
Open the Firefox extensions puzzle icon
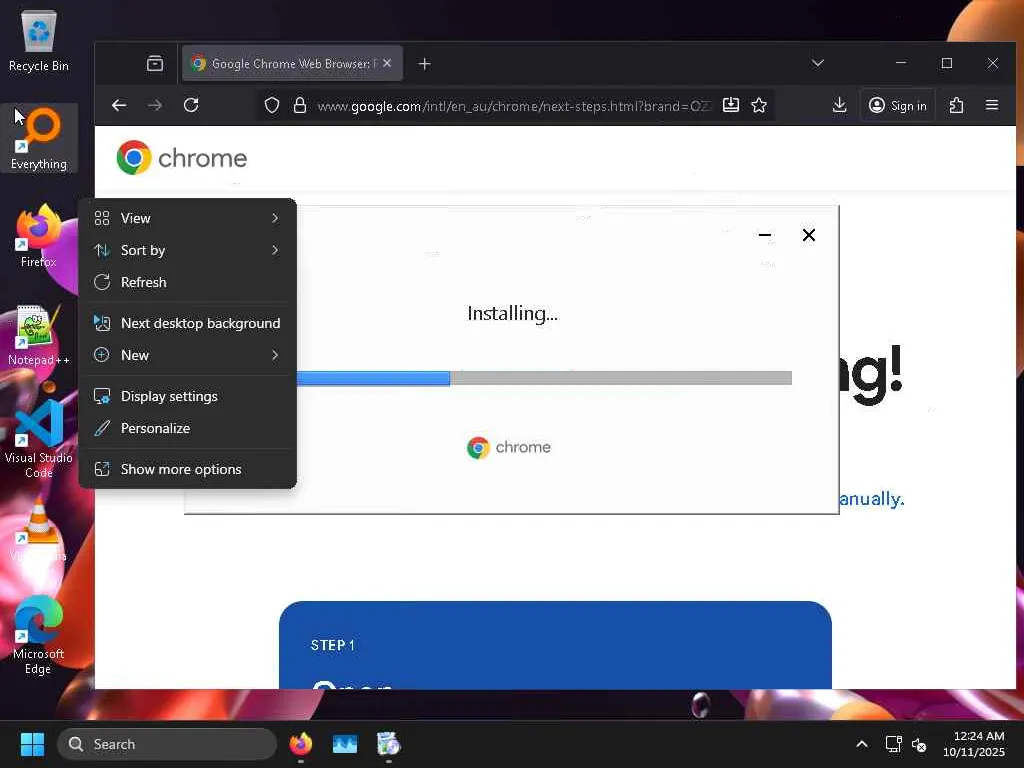(956, 105)
